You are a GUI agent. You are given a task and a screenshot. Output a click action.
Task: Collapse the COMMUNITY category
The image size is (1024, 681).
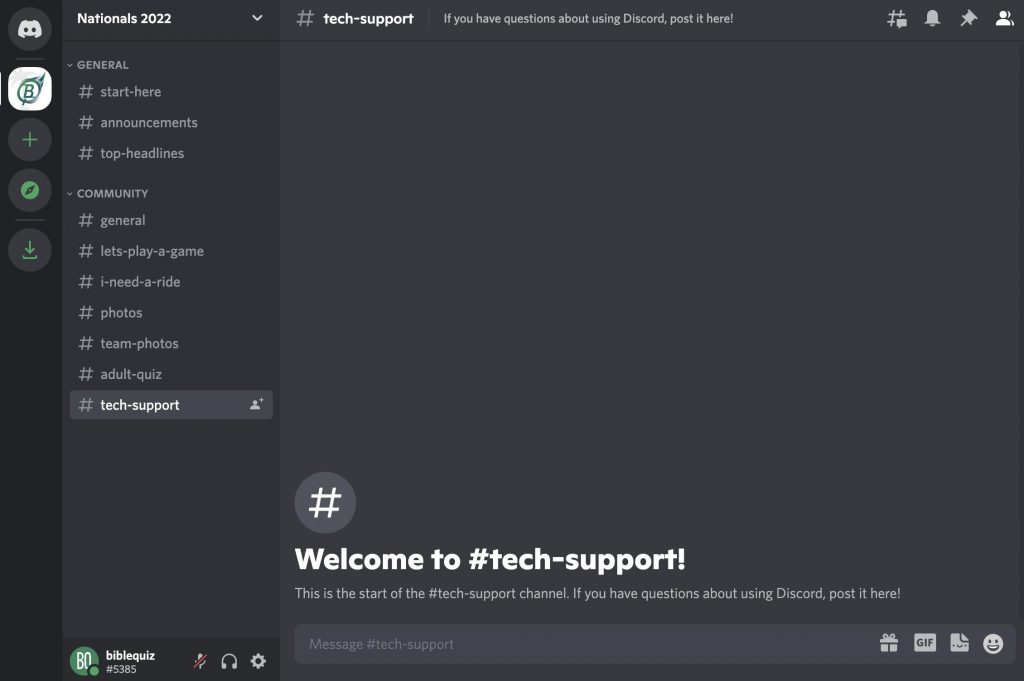tap(112, 194)
